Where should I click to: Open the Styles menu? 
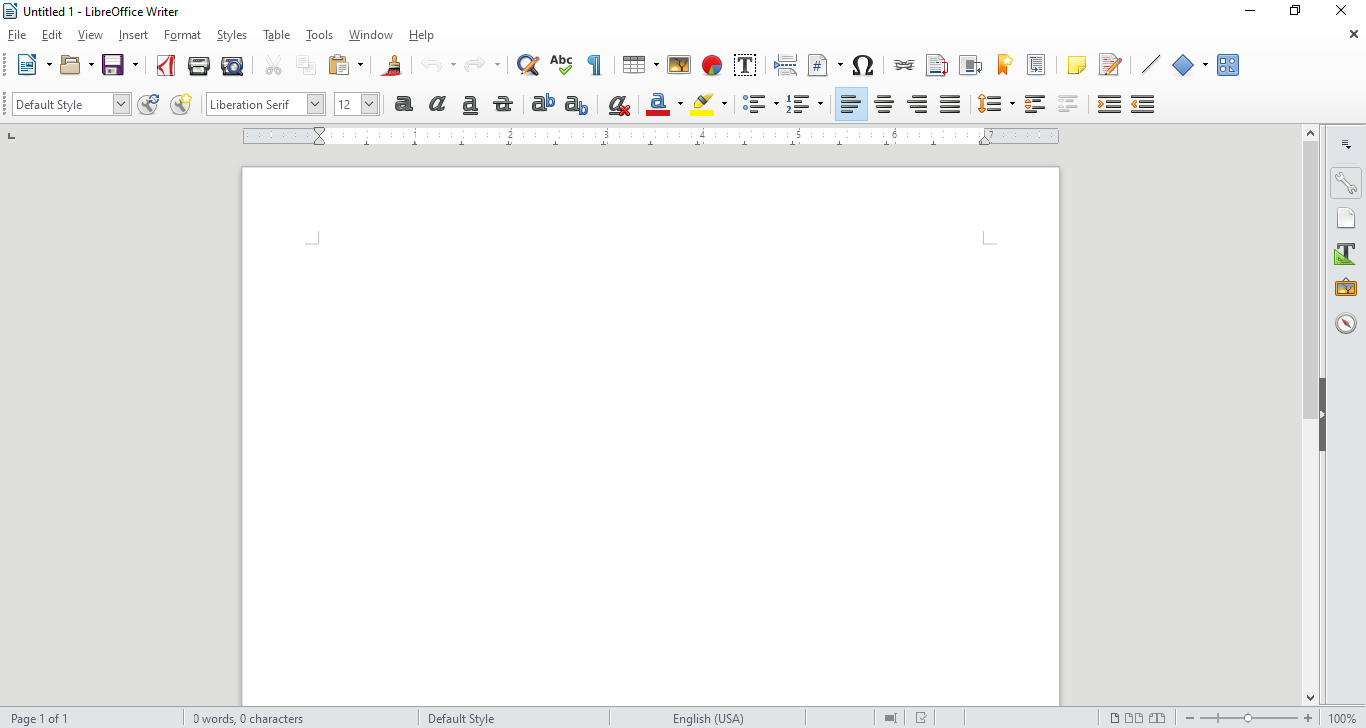click(x=231, y=35)
